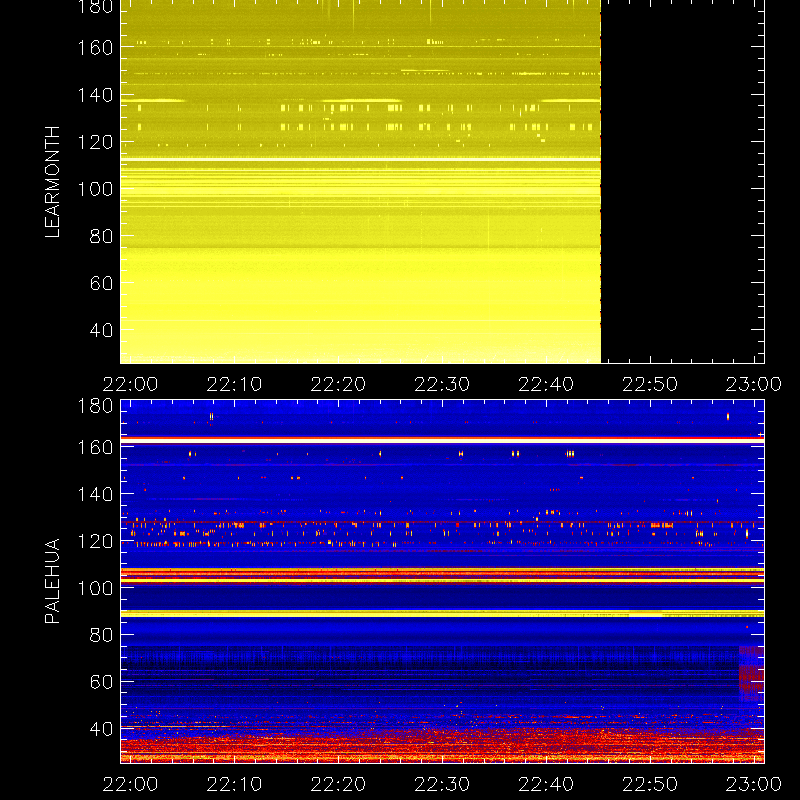Click the PALEHUA vertical axis label
The width and height of the screenshot is (800, 800).
pyautogui.click(x=52, y=581)
